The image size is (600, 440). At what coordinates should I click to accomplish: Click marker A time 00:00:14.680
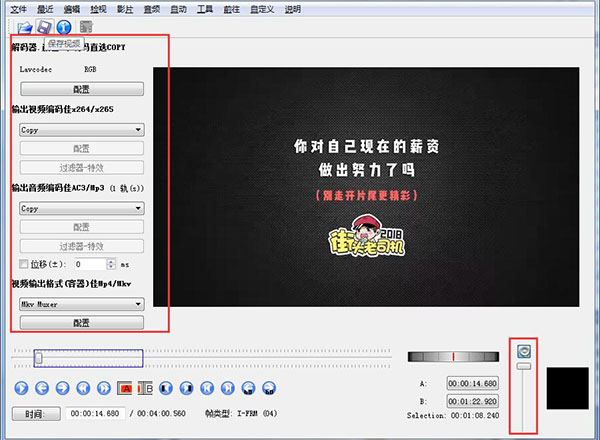click(473, 383)
